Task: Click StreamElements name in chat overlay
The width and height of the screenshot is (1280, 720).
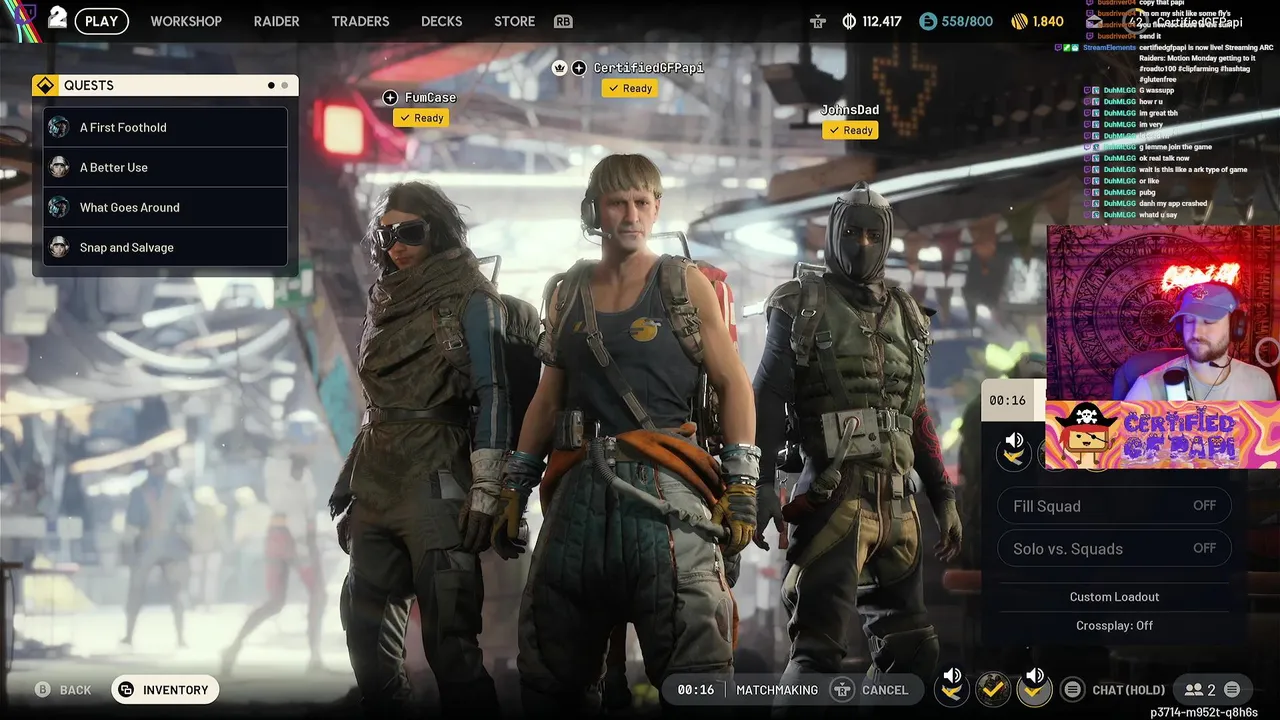Action: (1109, 47)
